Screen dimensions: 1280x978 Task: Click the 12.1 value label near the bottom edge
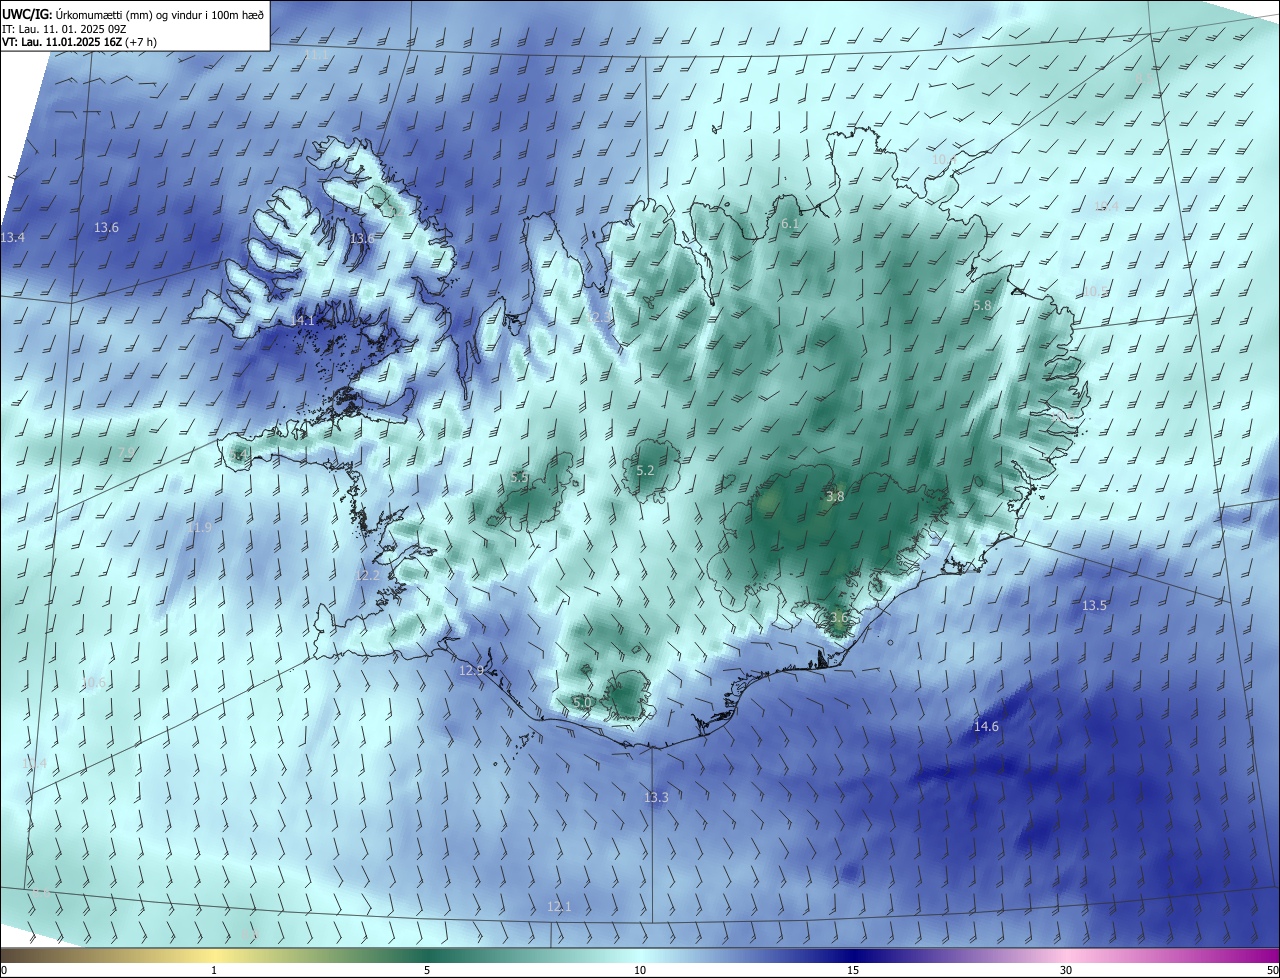(559, 906)
